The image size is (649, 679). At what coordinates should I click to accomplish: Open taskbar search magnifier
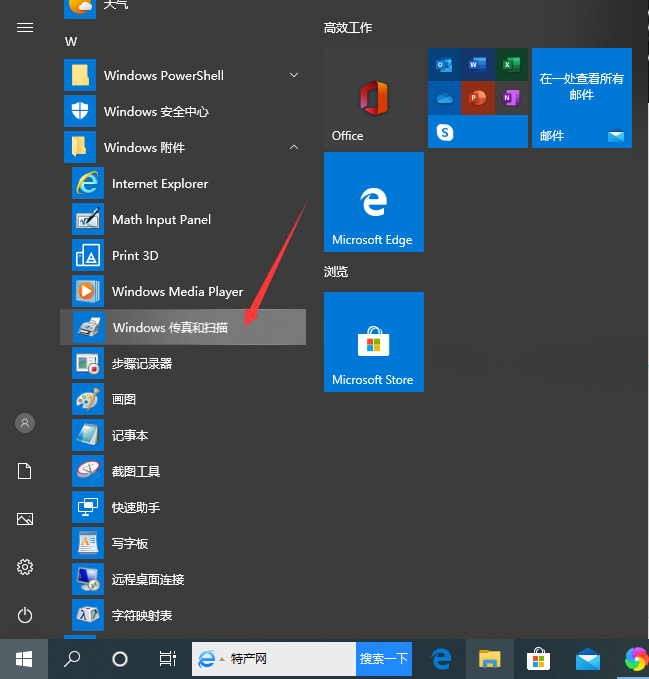(72, 659)
